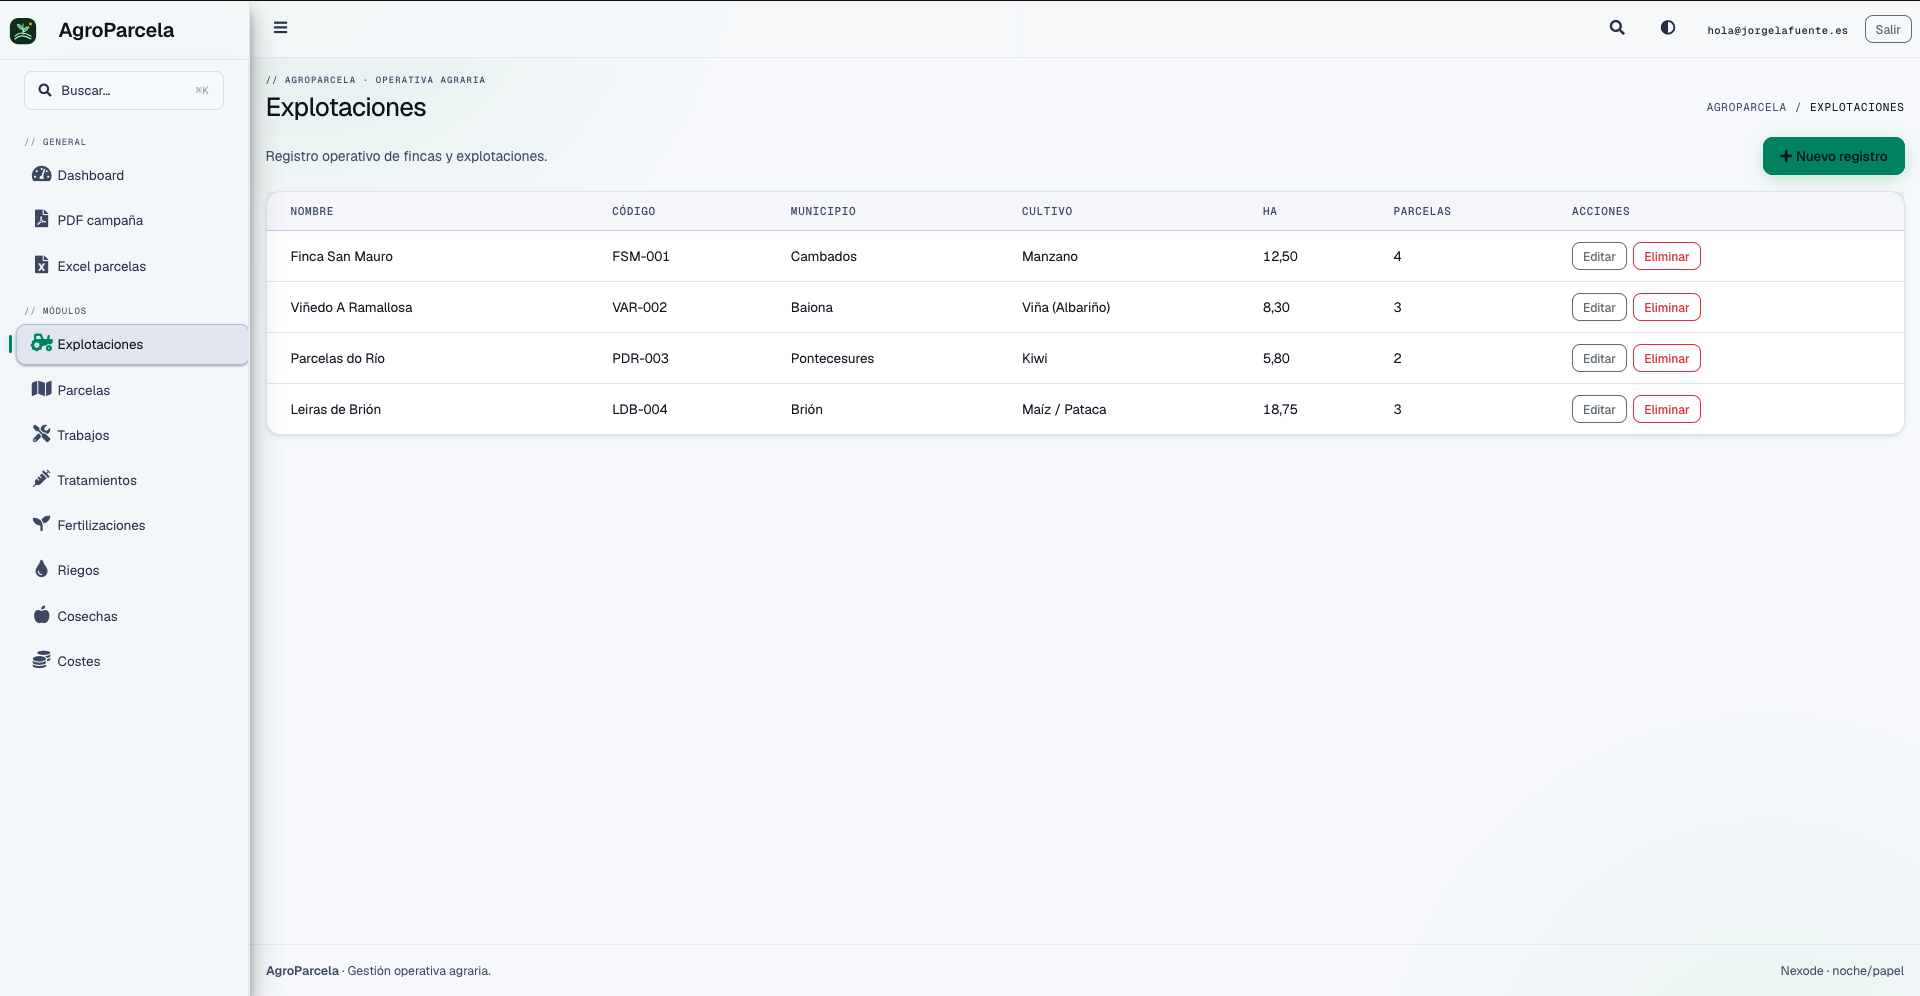Click the PDF campaña file icon

pyautogui.click(x=41, y=219)
